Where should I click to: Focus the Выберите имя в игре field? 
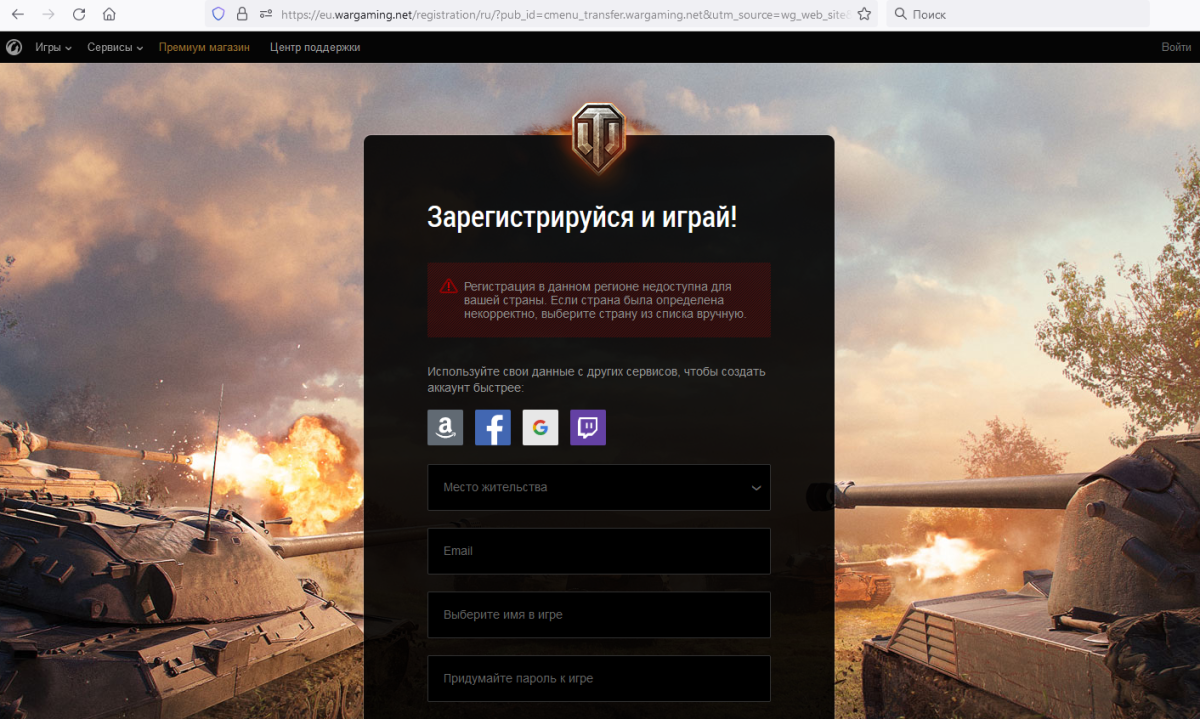pyautogui.click(x=599, y=614)
